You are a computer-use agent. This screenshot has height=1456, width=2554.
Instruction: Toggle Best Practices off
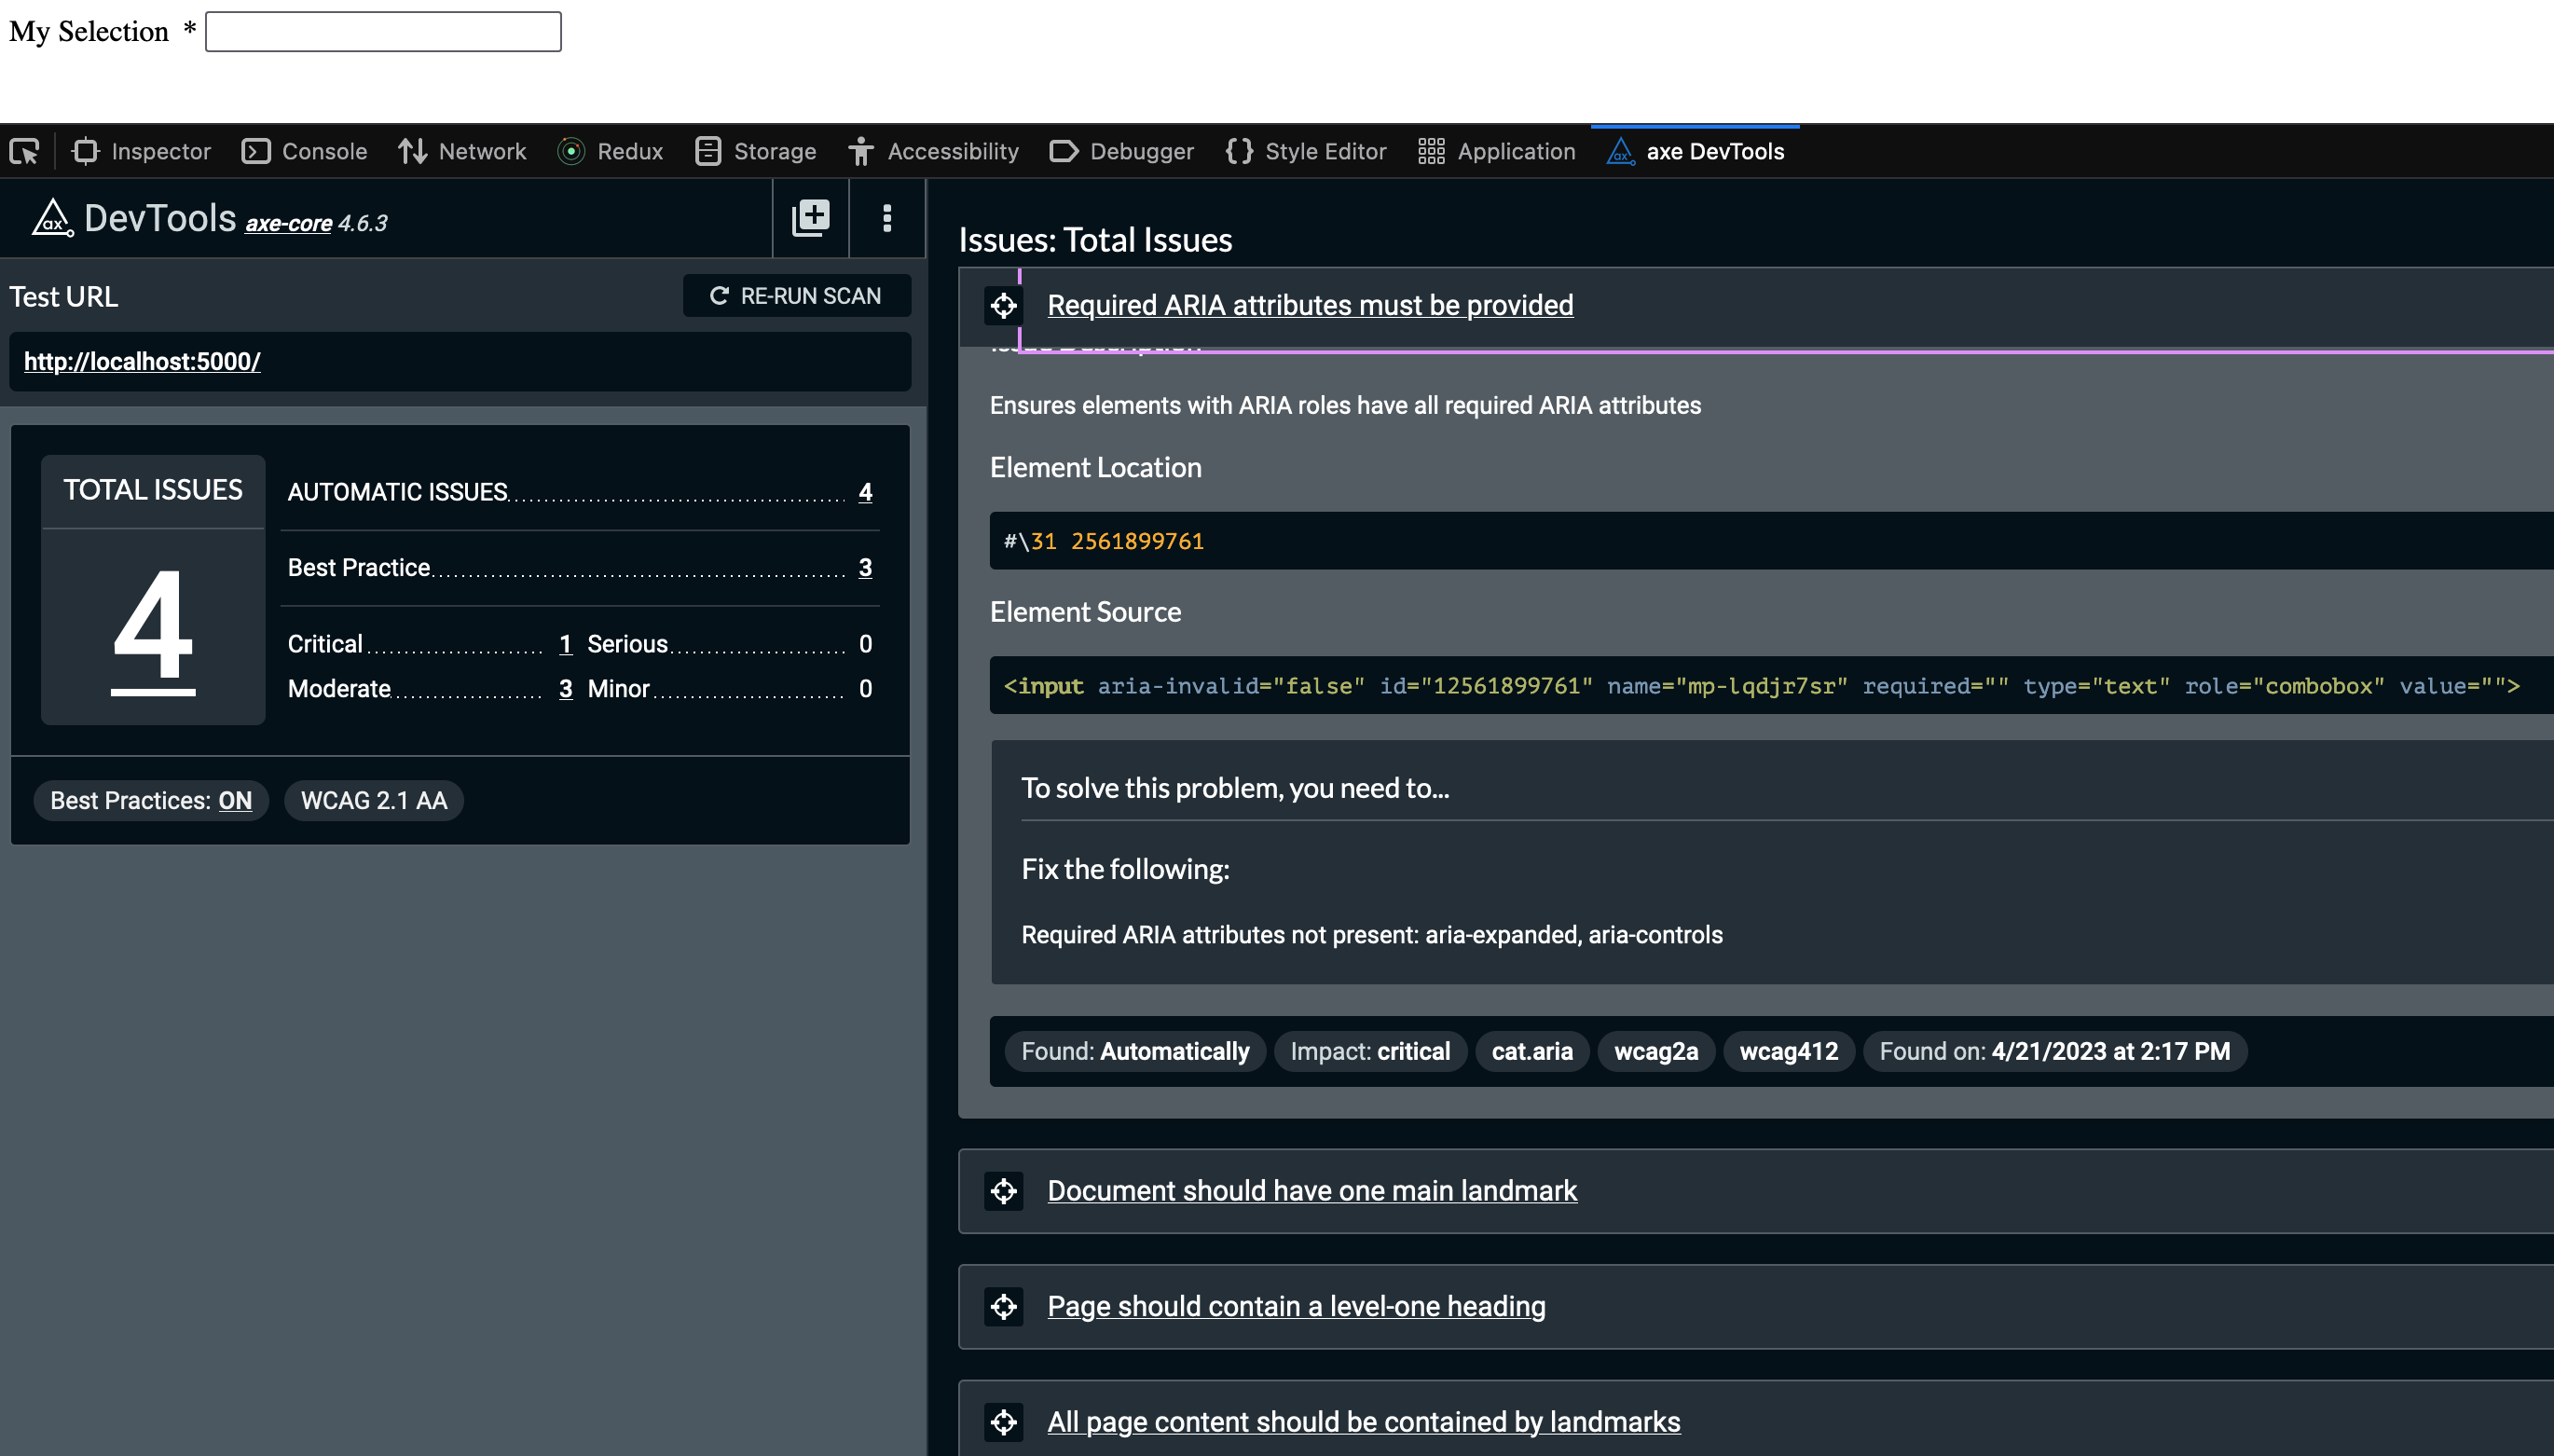point(236,800)
